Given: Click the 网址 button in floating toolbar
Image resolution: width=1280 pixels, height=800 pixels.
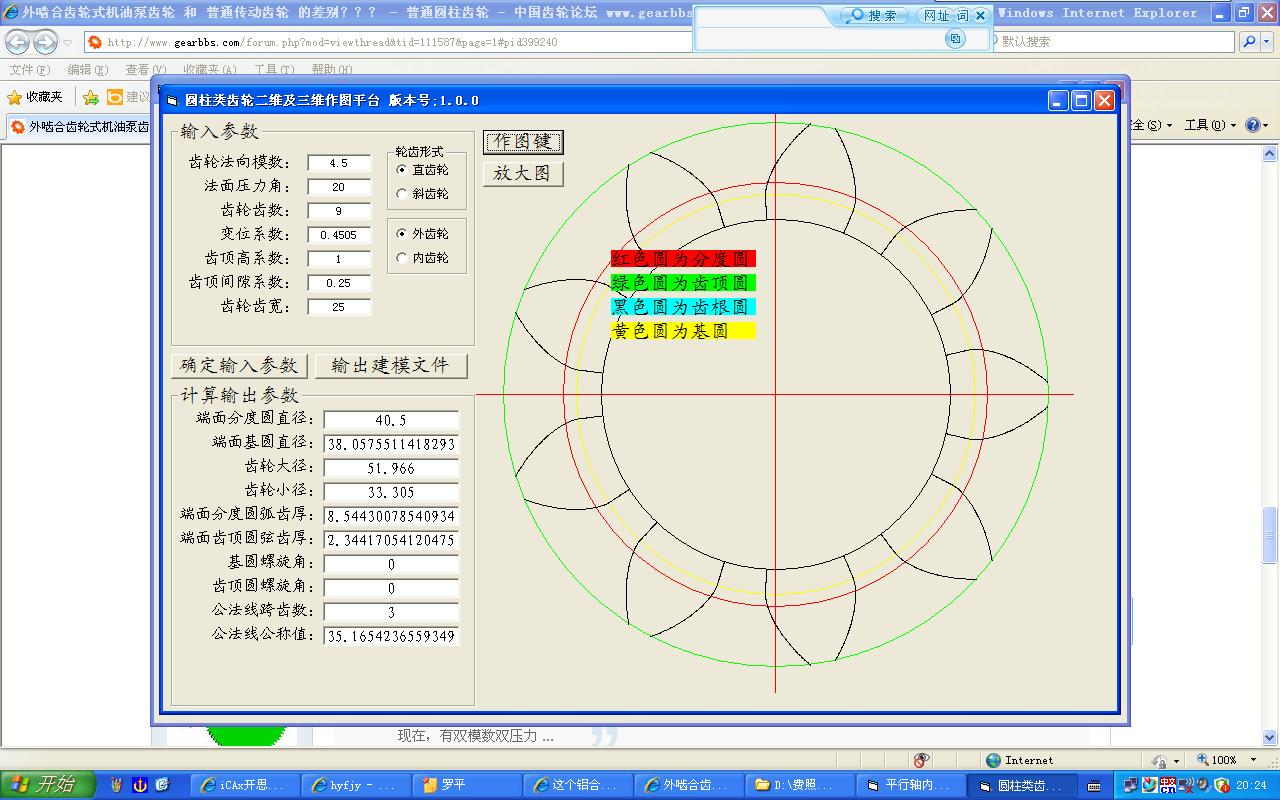Looking at the screenshot, I should pyautogui.click(x=937, y=15).
